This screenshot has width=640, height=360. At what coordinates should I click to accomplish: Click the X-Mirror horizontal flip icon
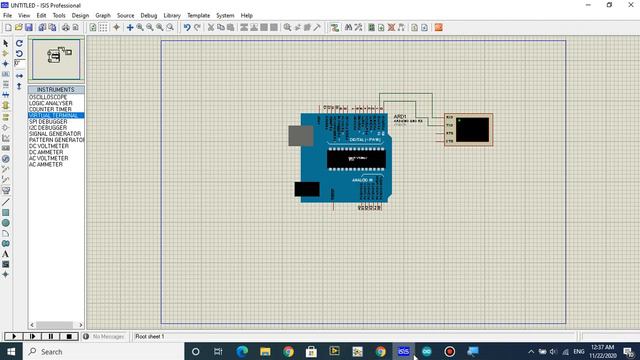(19, 76)
